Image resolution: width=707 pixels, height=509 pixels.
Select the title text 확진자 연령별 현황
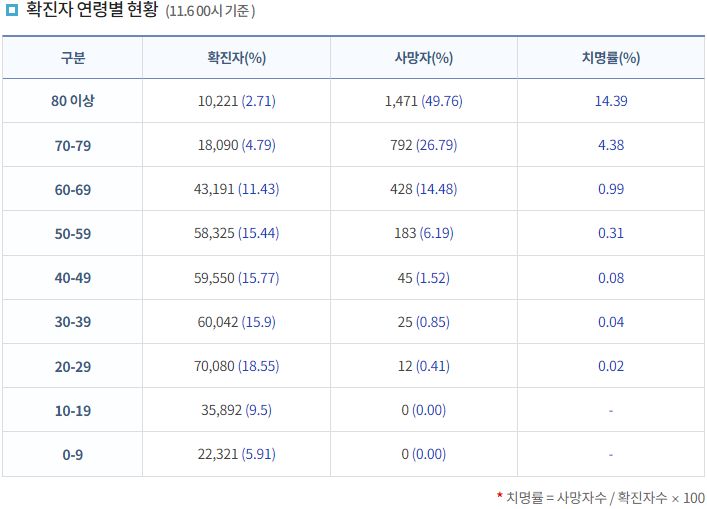coord(92,9)
